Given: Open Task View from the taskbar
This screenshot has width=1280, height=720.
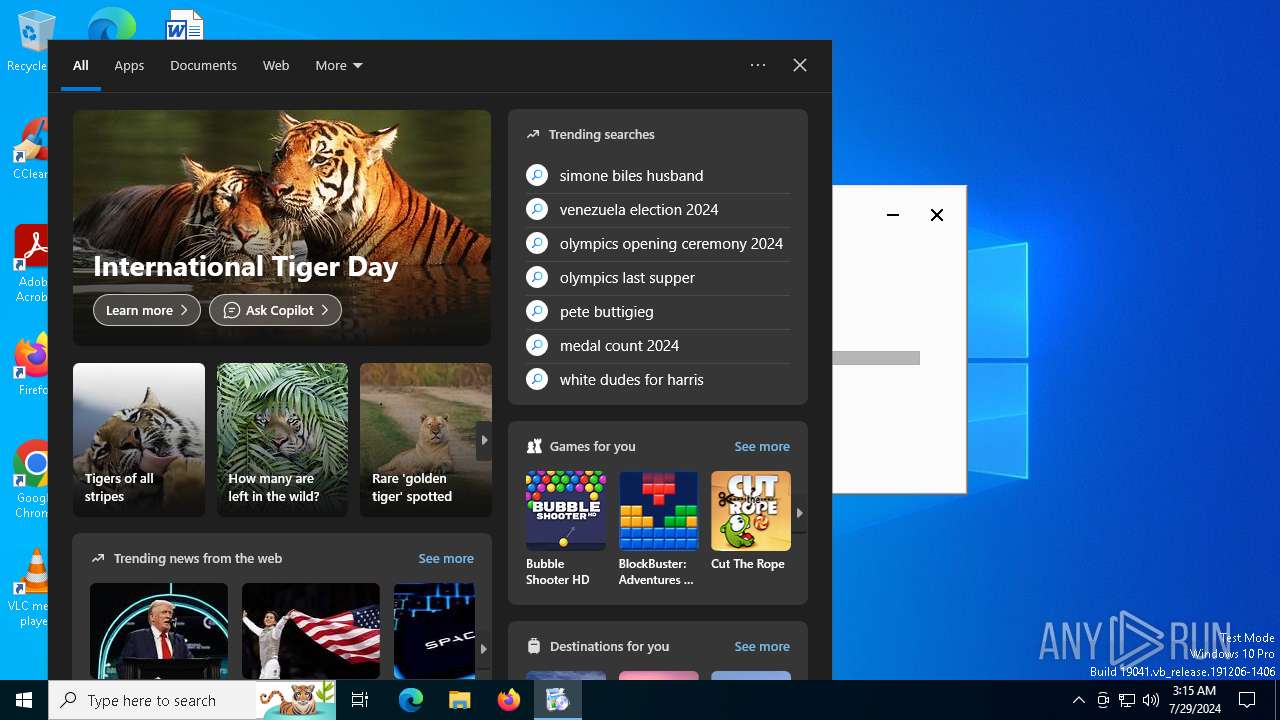Looking at the screenshot, I should point(360,700).
